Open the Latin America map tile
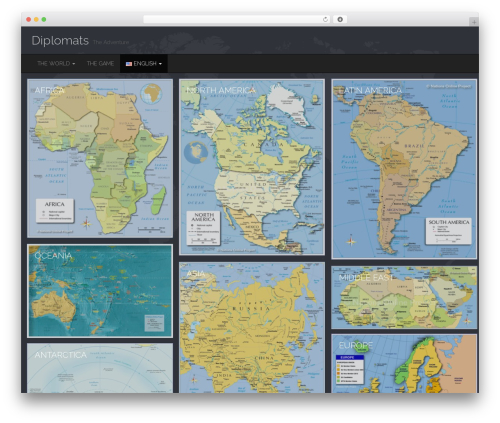This screenshot has height=423, width=500. (x=404, y=169)
